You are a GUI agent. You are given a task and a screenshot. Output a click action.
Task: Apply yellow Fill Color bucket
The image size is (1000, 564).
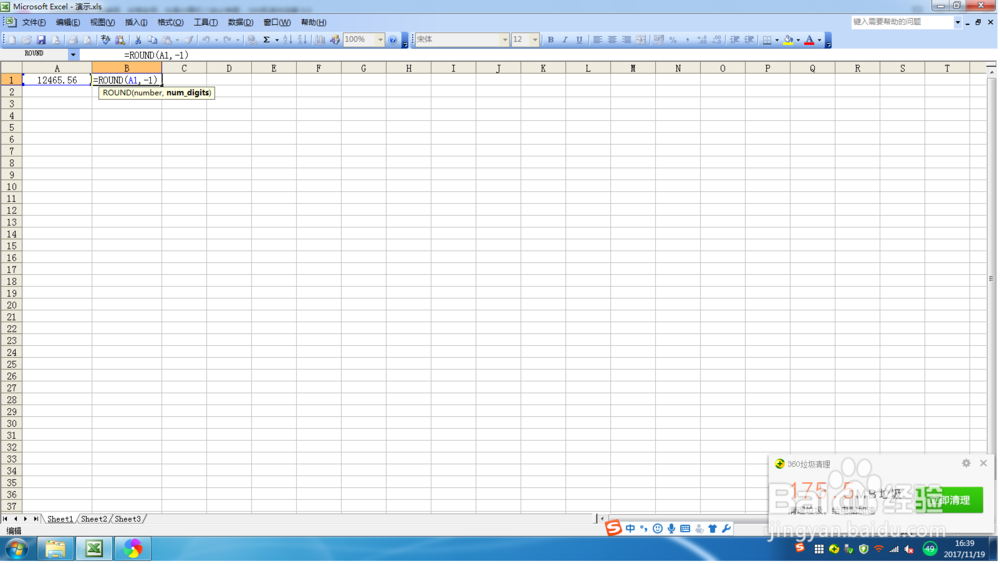pyautogui.click(x=789, y=40)
